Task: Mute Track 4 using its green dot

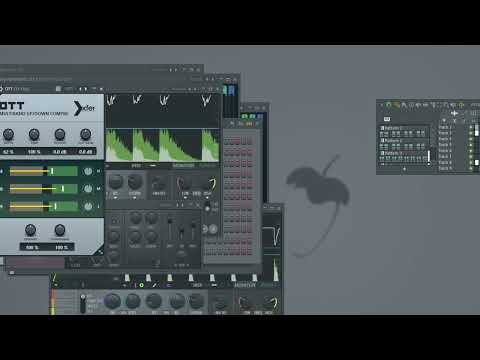Action: (471, 145)
